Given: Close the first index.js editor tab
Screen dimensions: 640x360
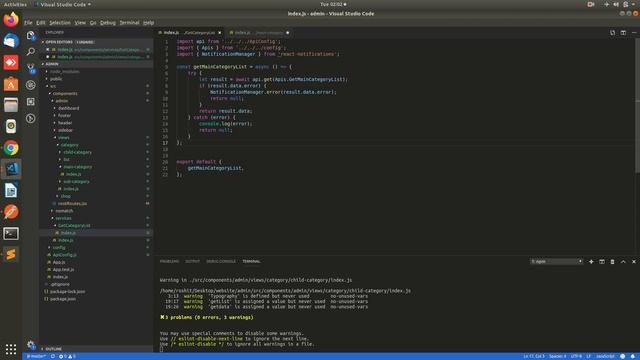Looking at the screenshot, I should click(x=220, y=33).
